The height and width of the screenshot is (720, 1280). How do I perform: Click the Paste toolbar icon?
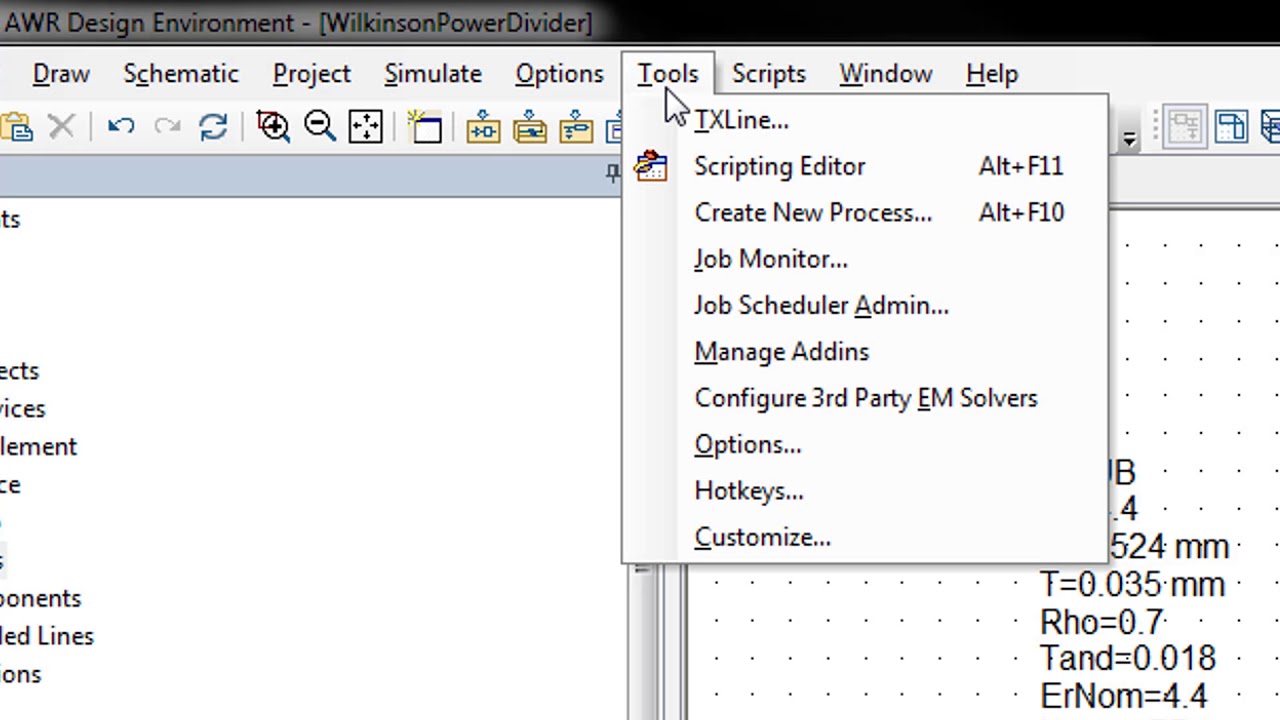click(x=15, y=127)
